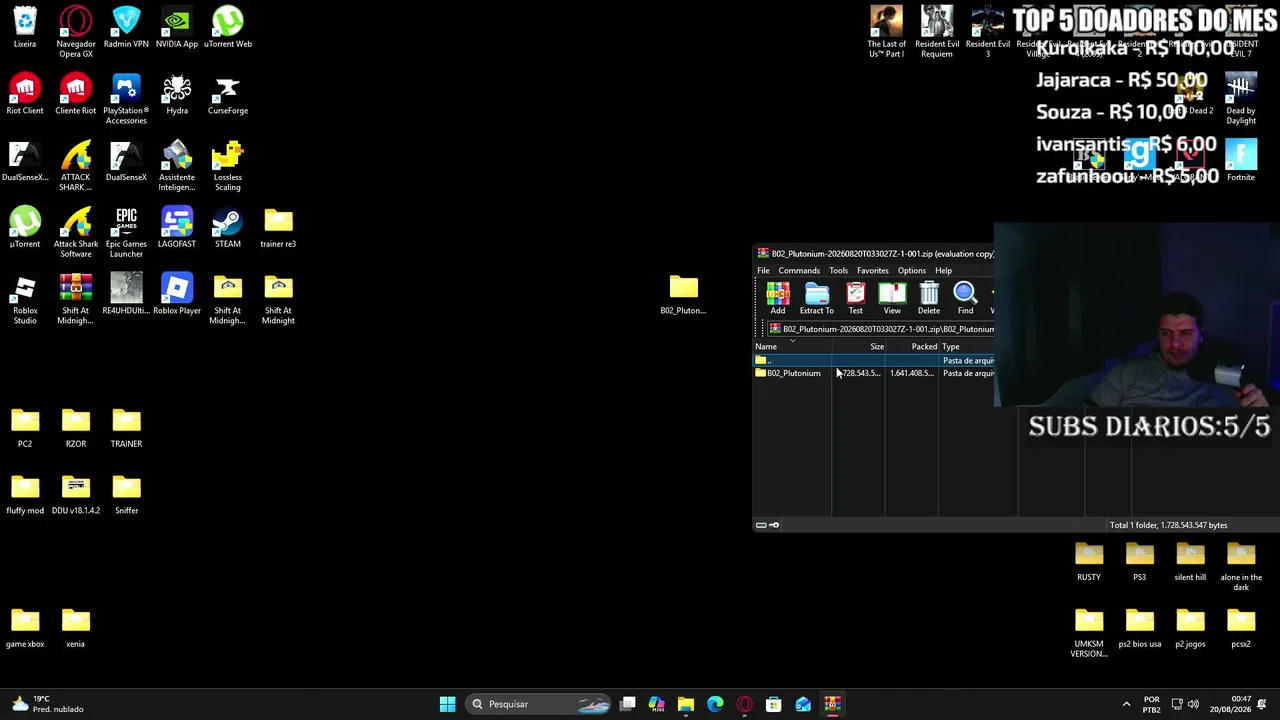Click the WinRAR archive path address field
Screen dimensions: 1280x720
click(882, 329)
